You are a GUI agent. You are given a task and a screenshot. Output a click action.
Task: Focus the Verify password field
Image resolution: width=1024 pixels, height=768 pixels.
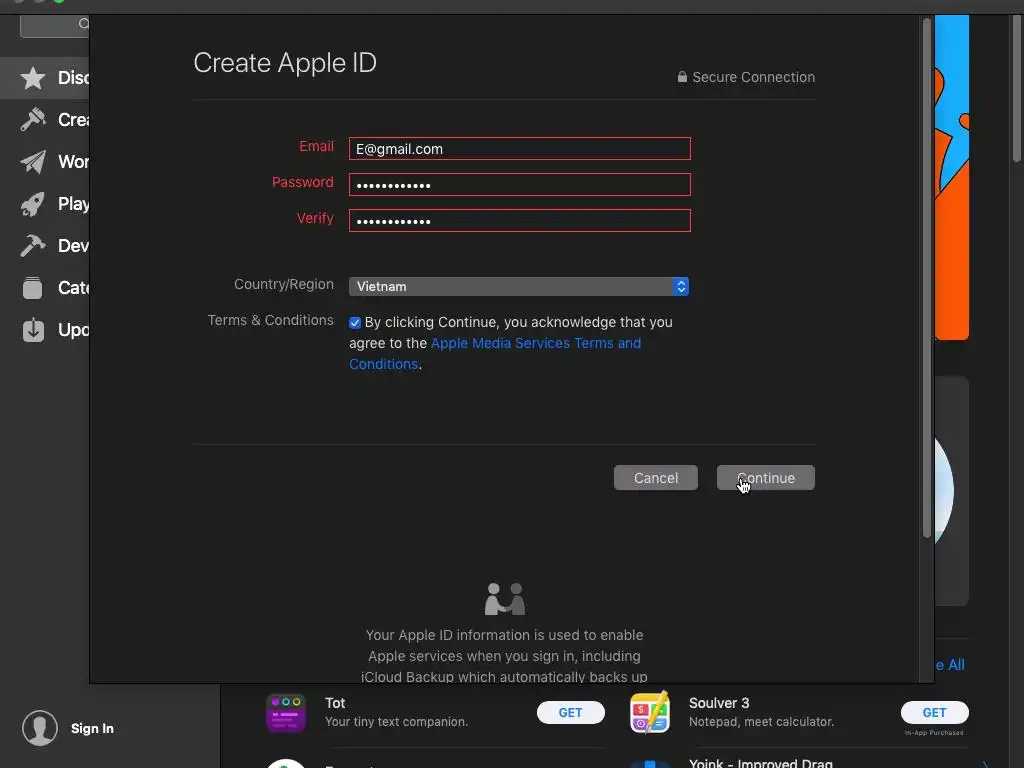point(520,221)
